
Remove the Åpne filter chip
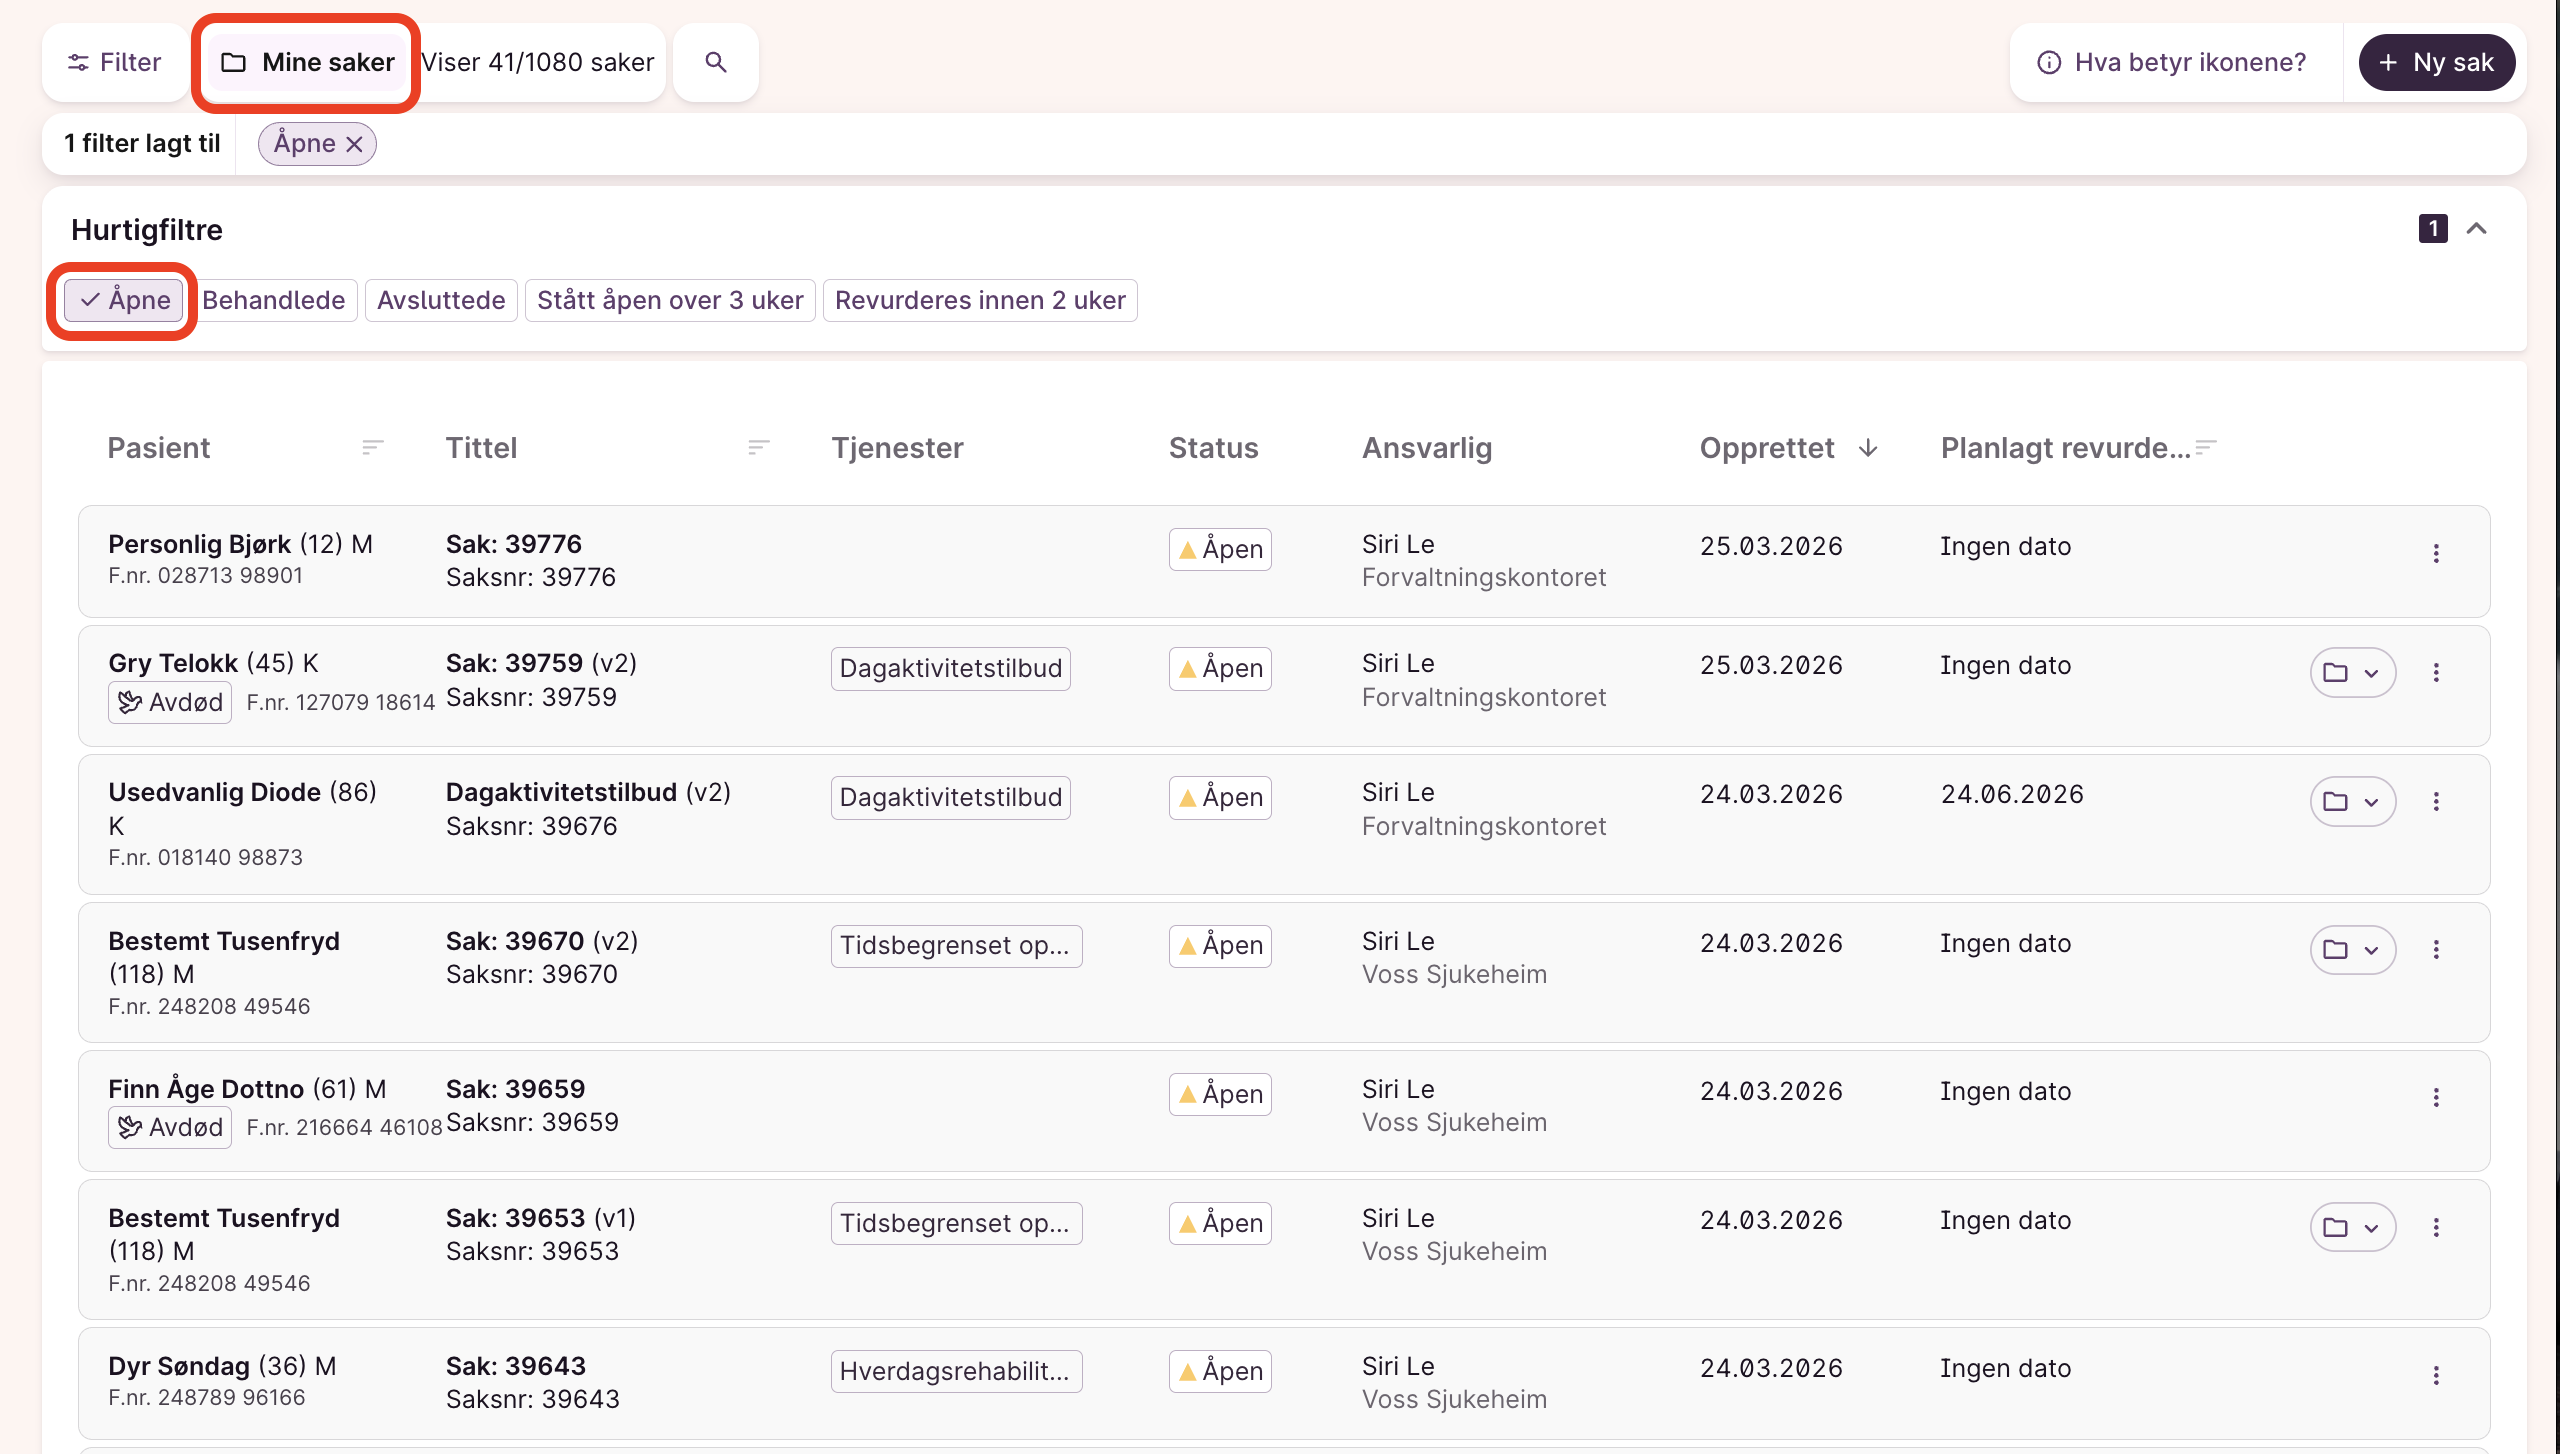(354, 144)
